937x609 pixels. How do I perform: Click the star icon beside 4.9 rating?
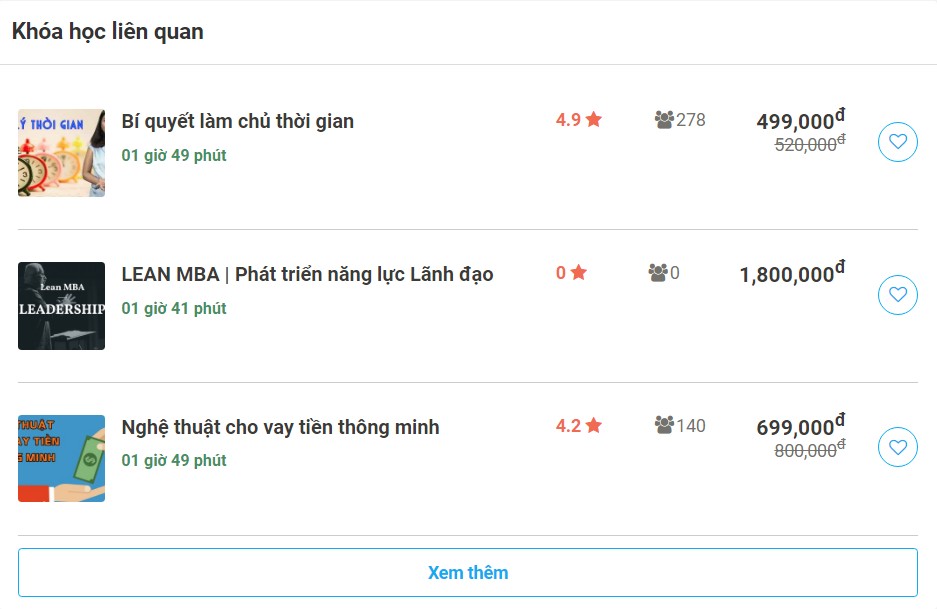tap(594, 120)
